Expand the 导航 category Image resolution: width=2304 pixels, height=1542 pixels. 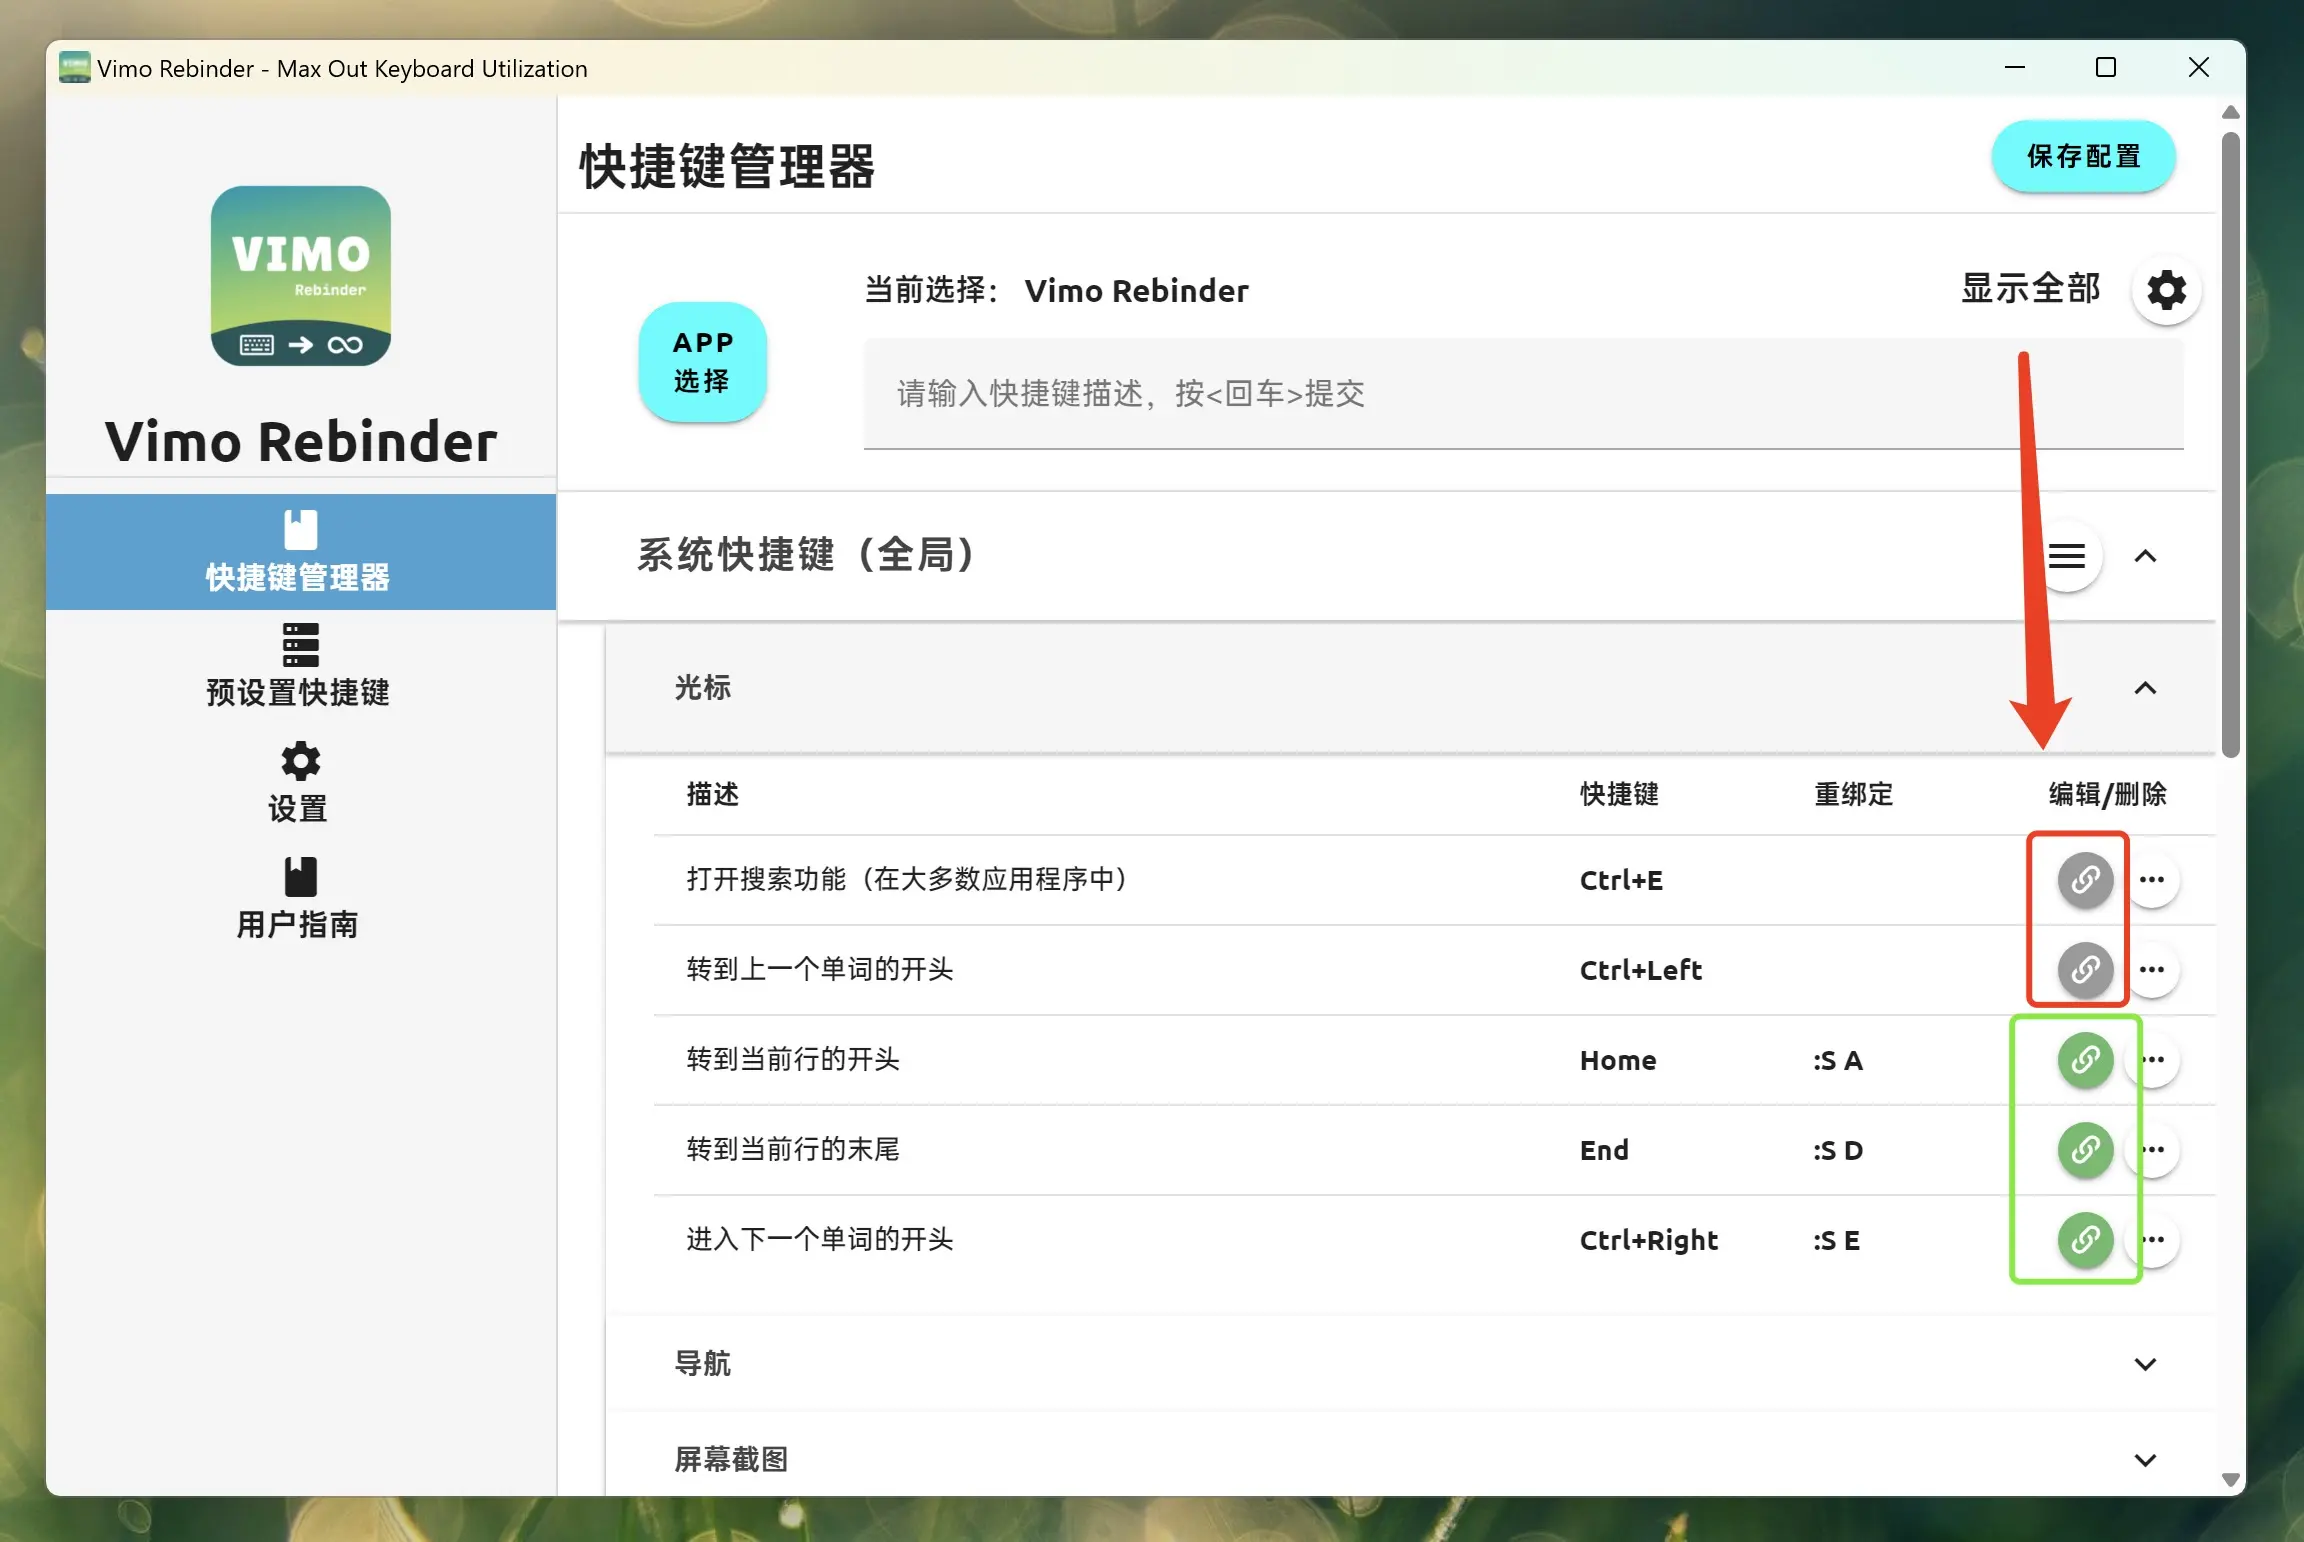pos(2145,1364)
